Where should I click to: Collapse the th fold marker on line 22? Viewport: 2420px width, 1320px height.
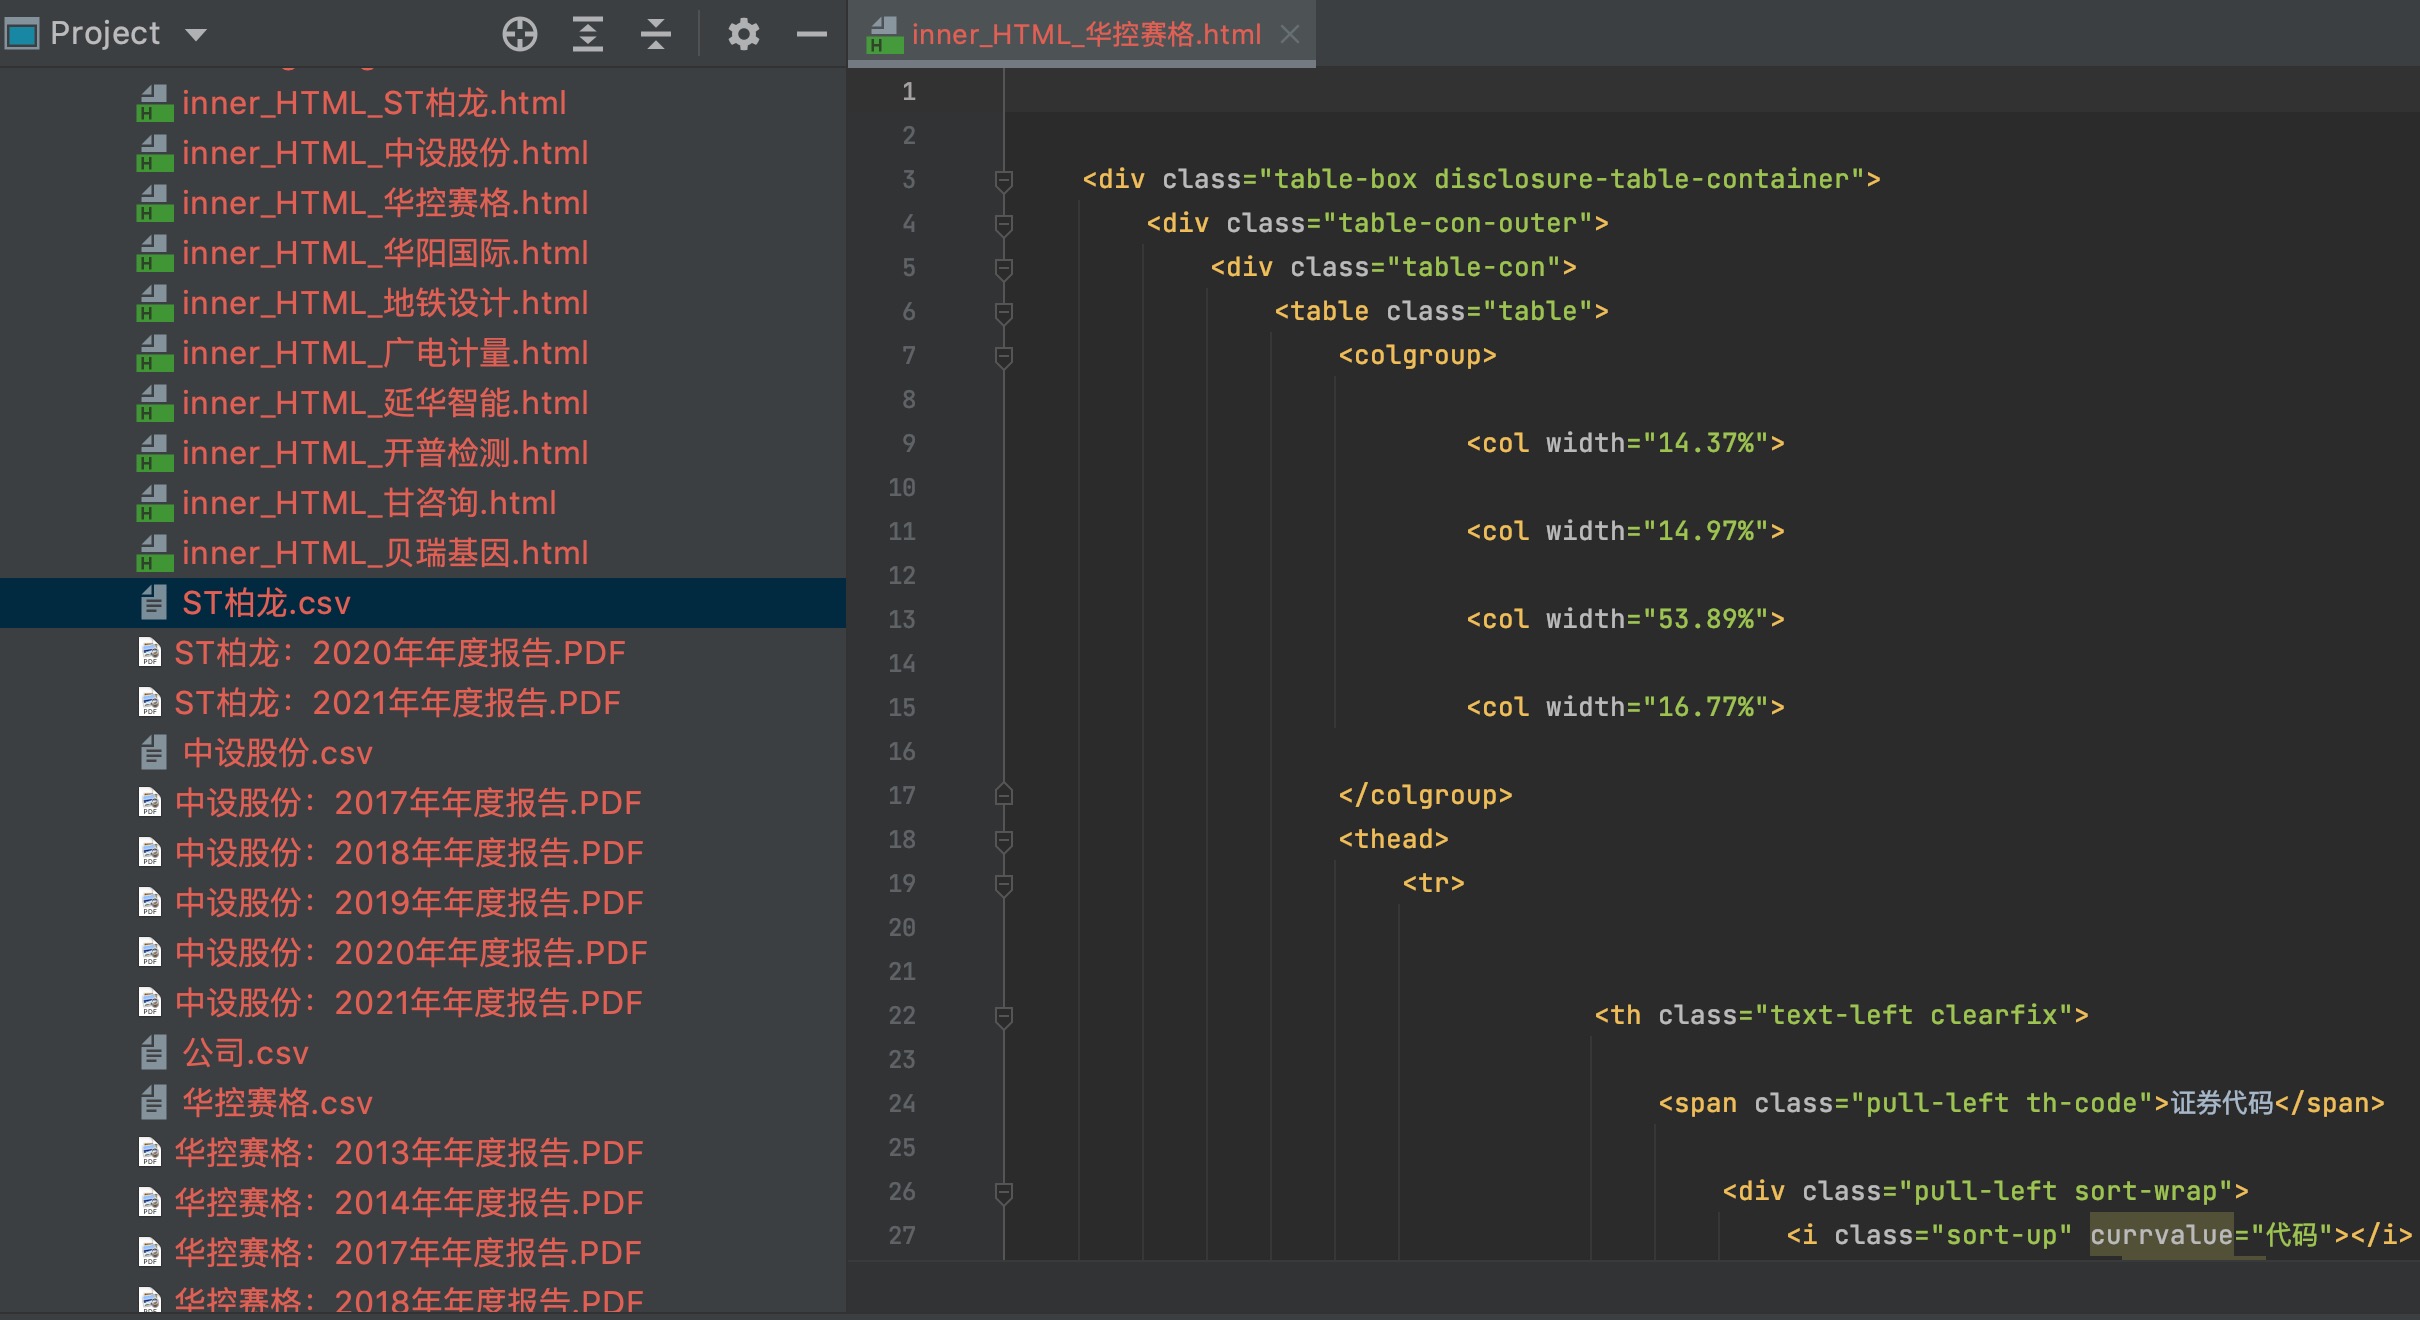click(1004, 1016)
